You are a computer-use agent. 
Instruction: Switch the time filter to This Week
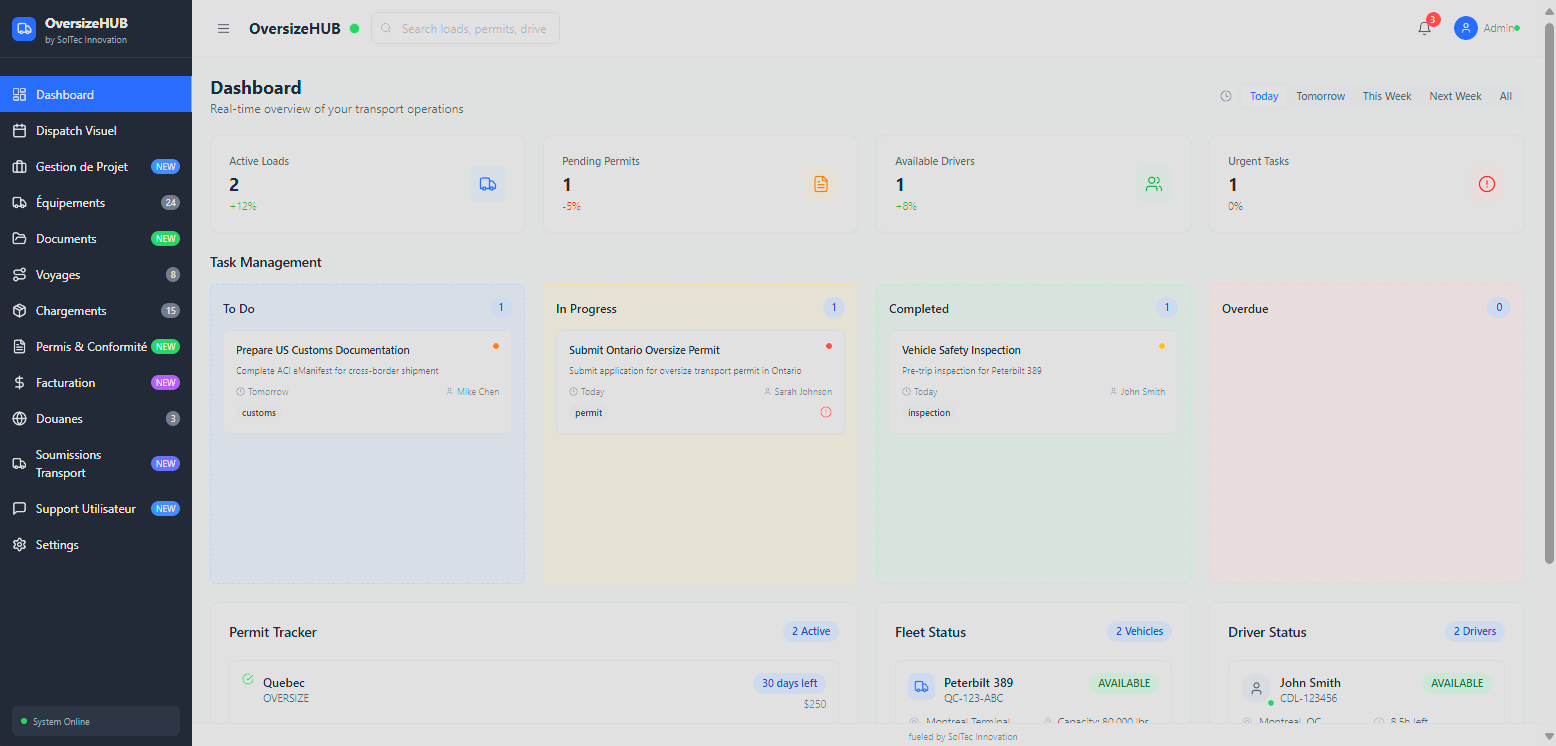(1387, 96)
